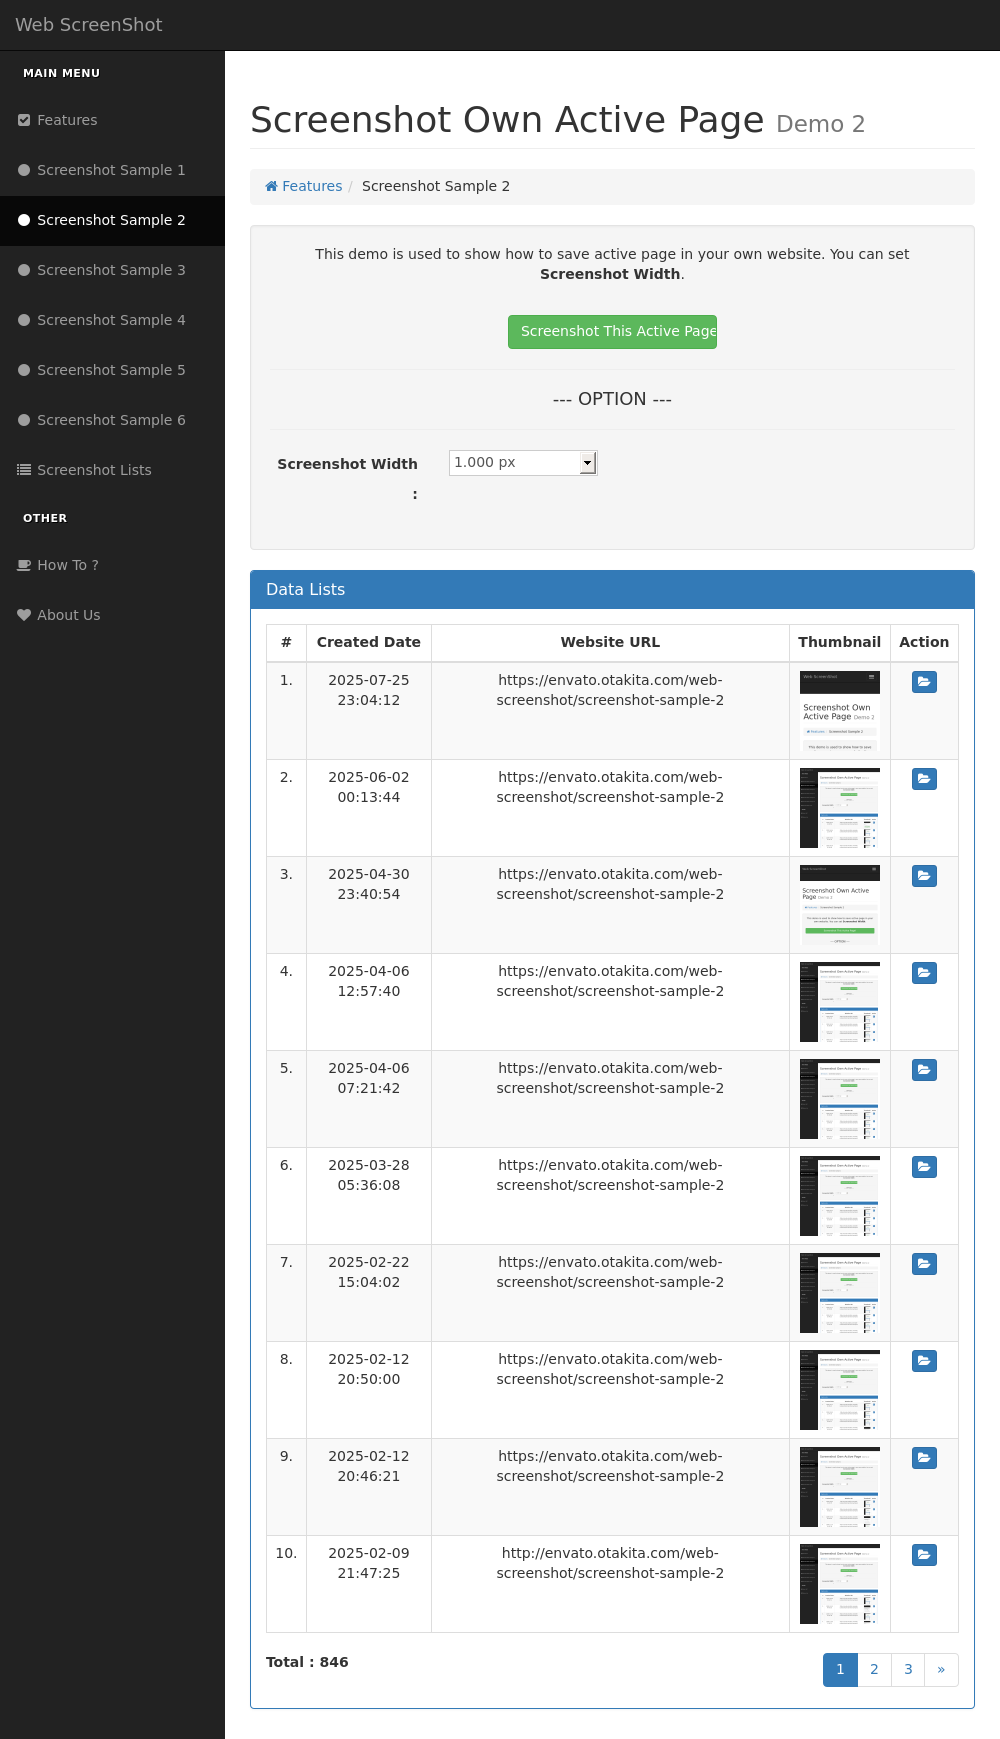The width and height of the screenshot is (1000, 1739).
Task: Open the How To ? page
Action: click(x=112, y=565)
